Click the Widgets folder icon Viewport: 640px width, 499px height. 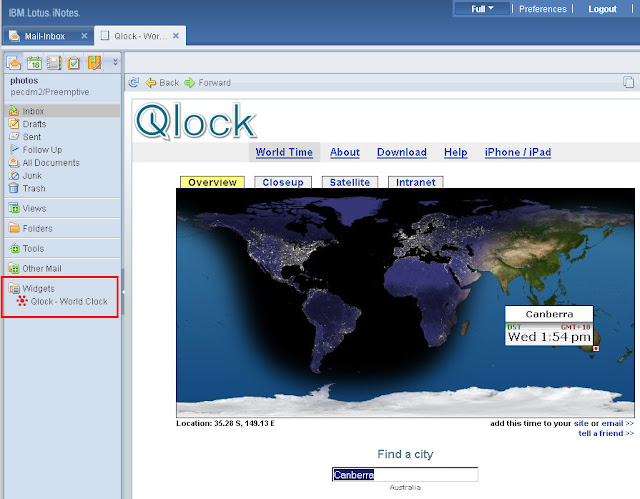click(x=14, y=288)
